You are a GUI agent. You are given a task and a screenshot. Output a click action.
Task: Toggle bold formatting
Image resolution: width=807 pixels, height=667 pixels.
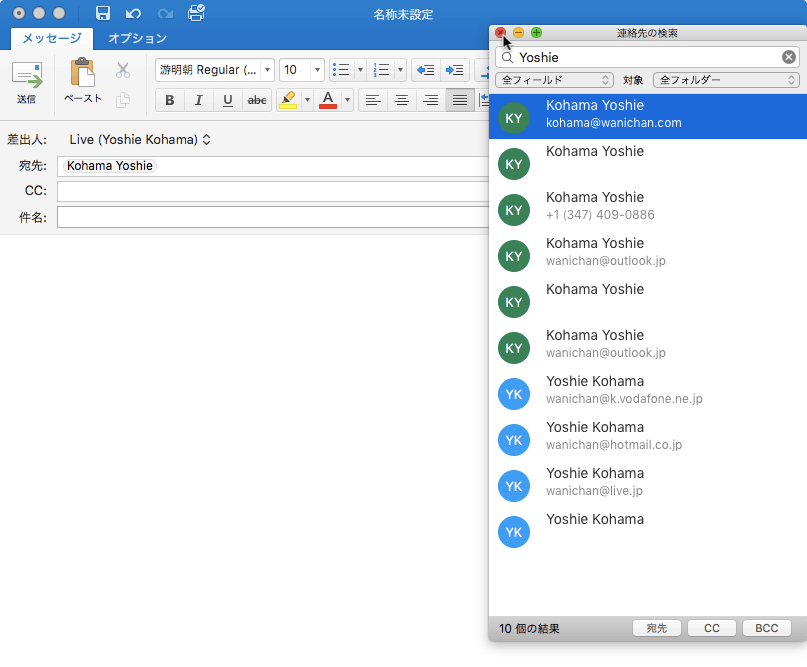point(170,100)
